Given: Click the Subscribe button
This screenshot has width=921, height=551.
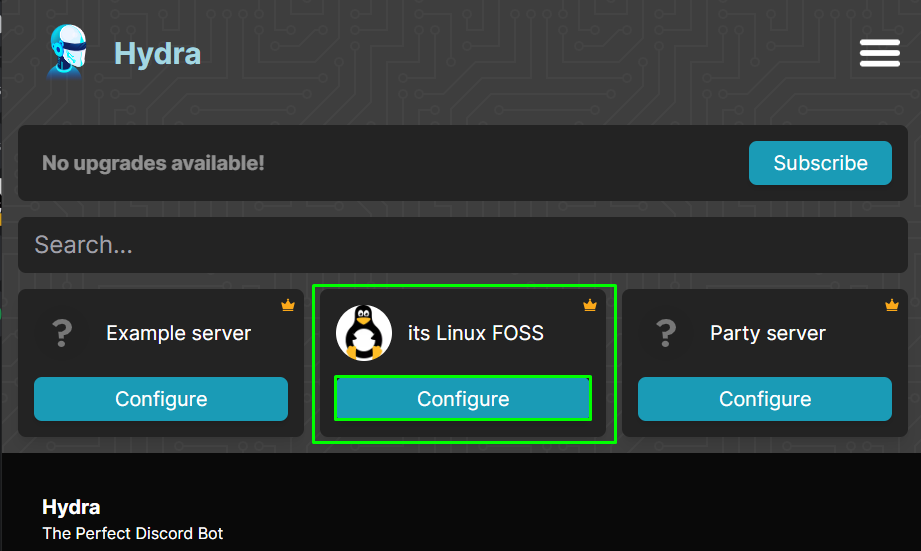Looking at the screenshot, I should (x=820, y=163).
